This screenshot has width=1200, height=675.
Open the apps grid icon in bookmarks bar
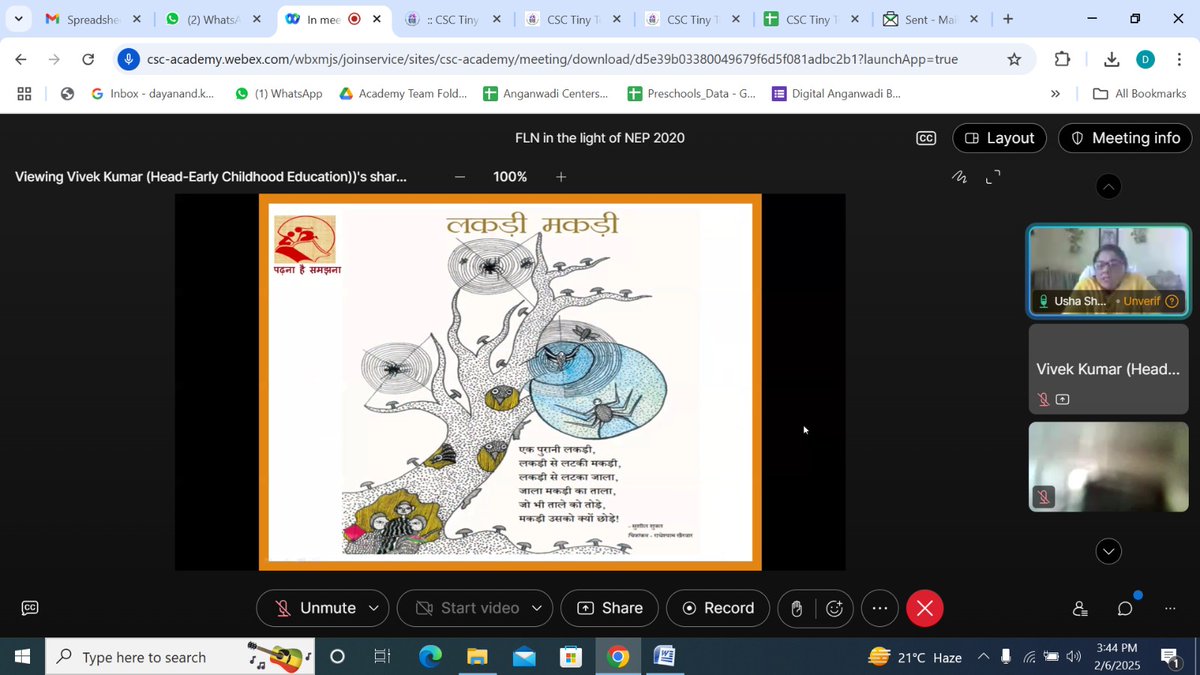25,94
